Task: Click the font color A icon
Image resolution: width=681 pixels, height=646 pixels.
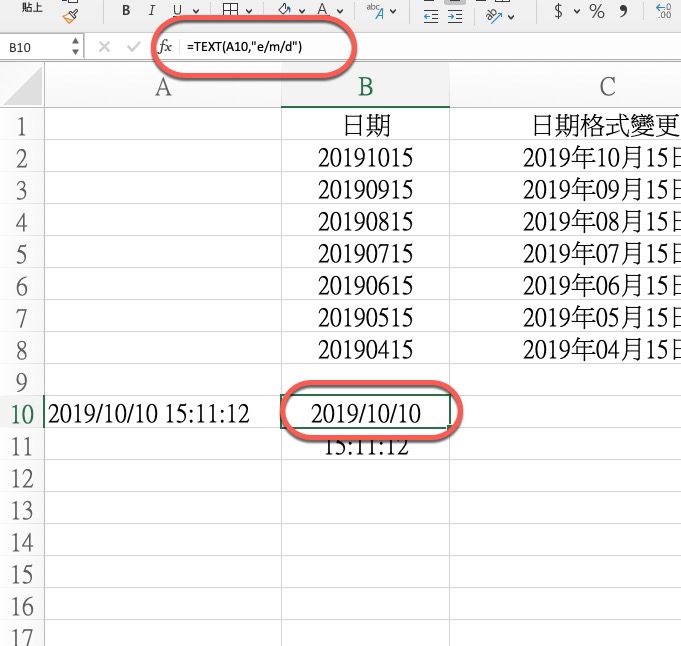Action: (322, 9)
